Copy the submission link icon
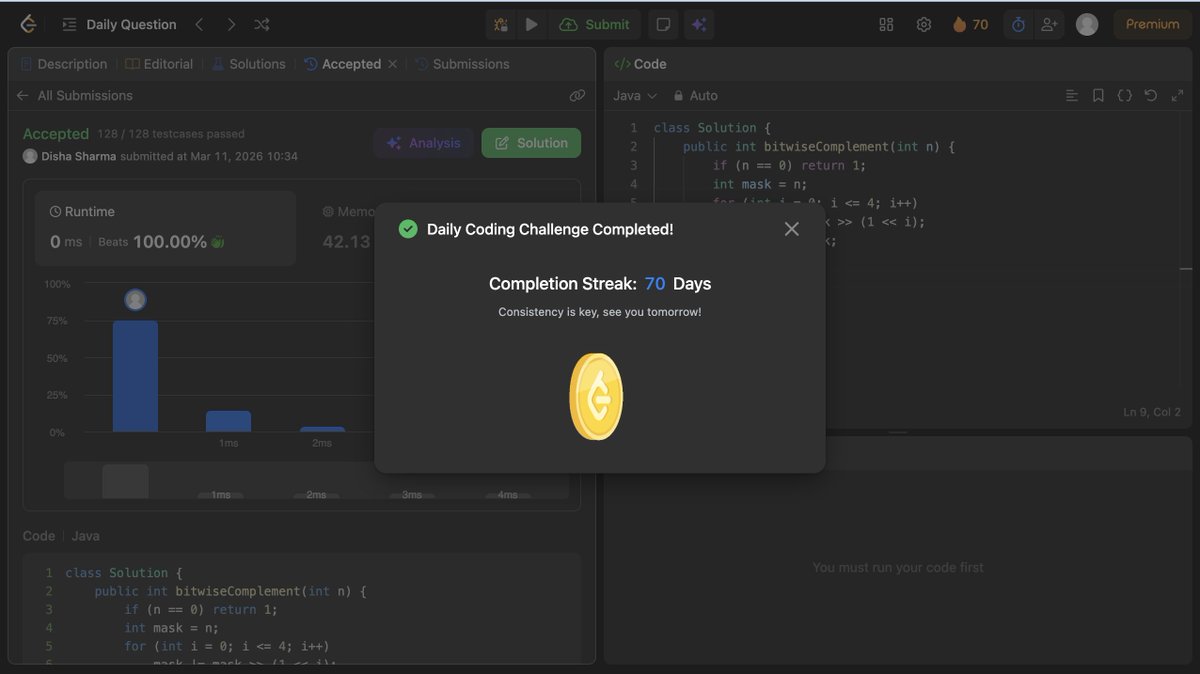The width and height of the screenshot is (1200, 674). [x=577, y=96]
